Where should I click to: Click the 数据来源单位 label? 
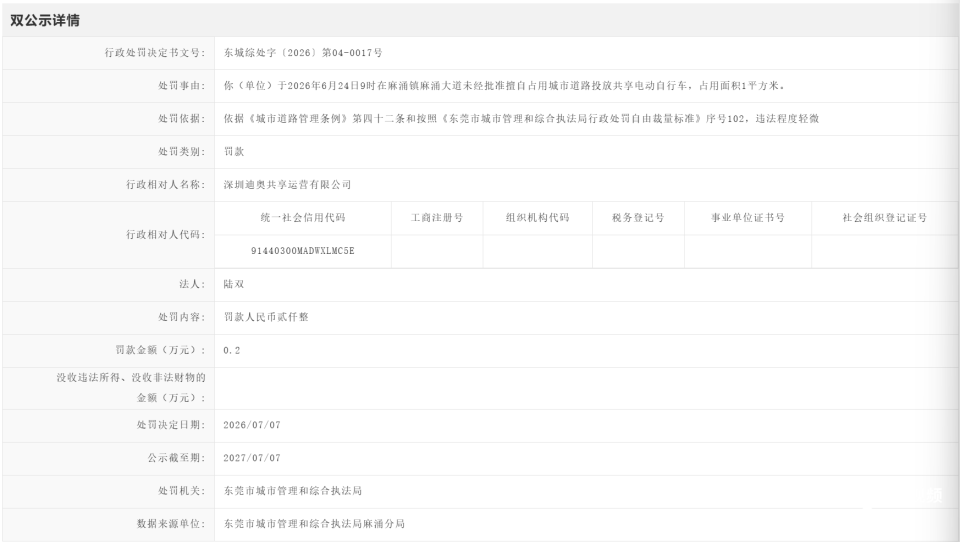pyautogui.click(x=171, y=524)
